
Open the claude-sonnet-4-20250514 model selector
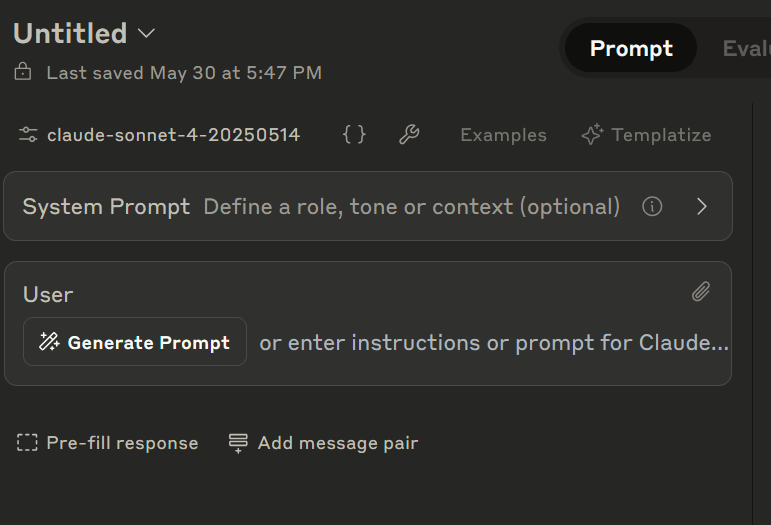coord(173,135)
